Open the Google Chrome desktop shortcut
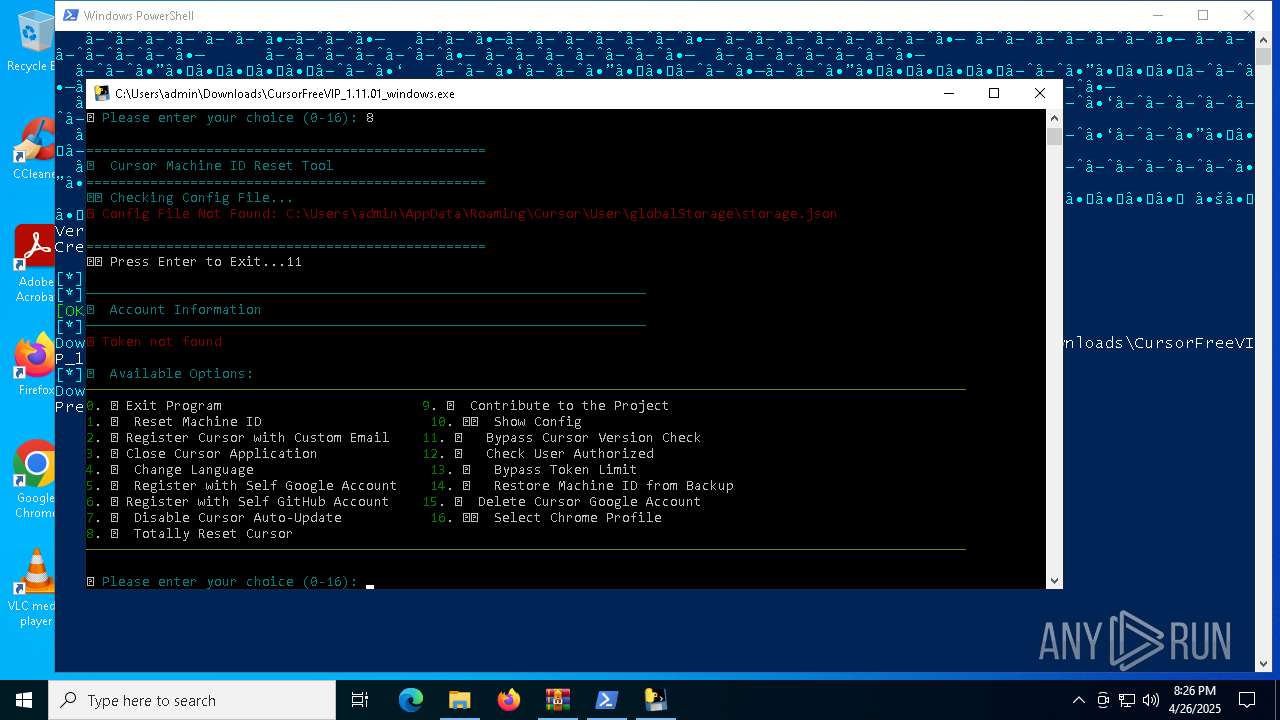1280x720 pixels. [x=32, y=478]
